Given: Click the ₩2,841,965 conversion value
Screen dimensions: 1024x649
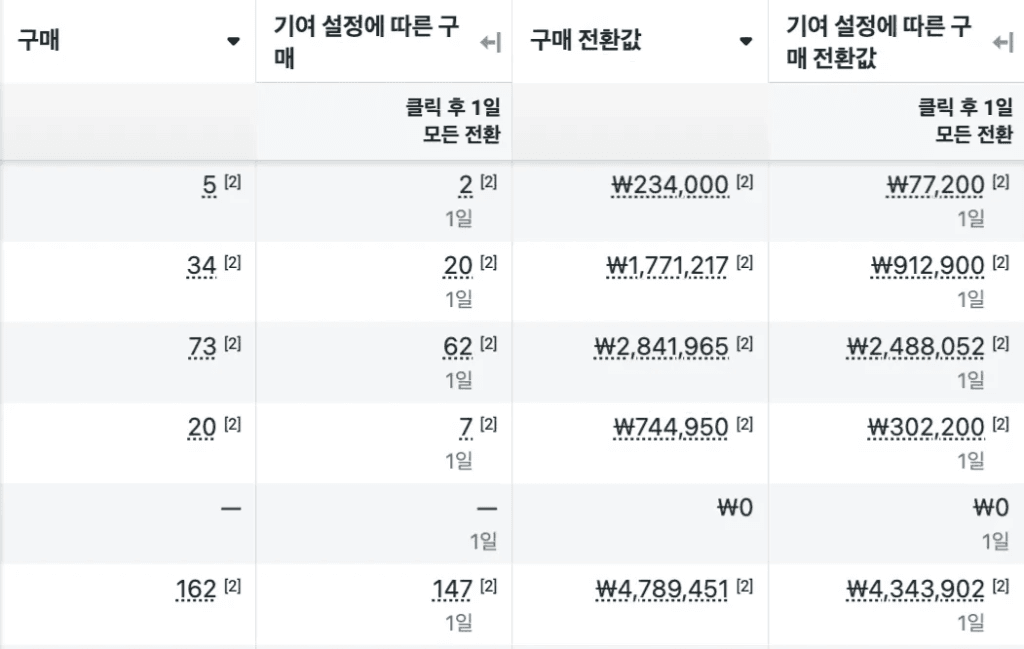Looking at the screenshot, I should tap(661, 347).
